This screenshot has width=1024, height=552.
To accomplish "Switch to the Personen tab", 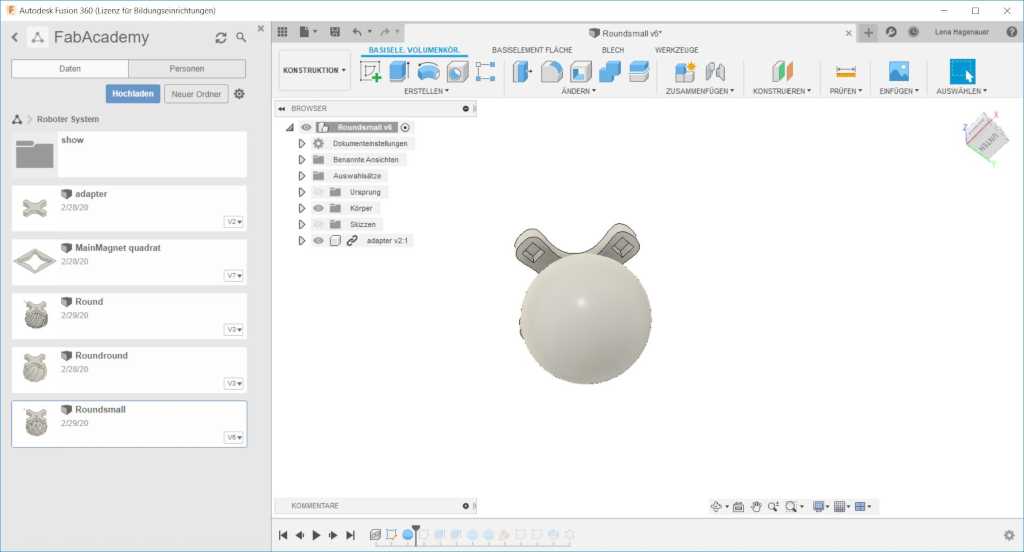I will coord(187,69).
